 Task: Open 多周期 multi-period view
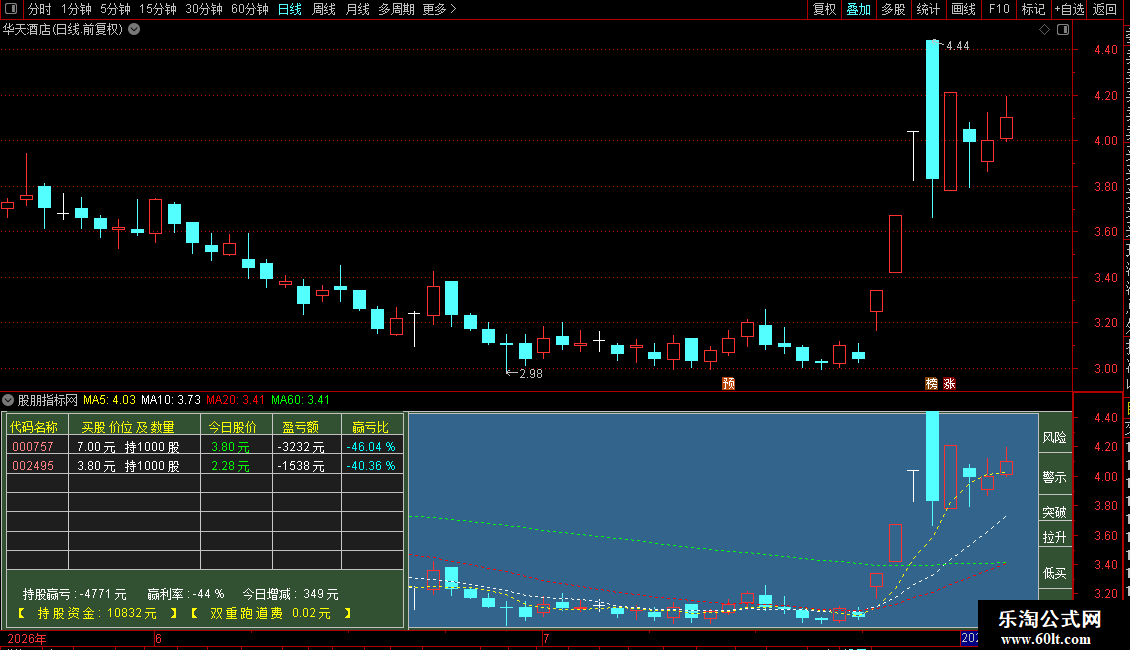click(396, 9)
